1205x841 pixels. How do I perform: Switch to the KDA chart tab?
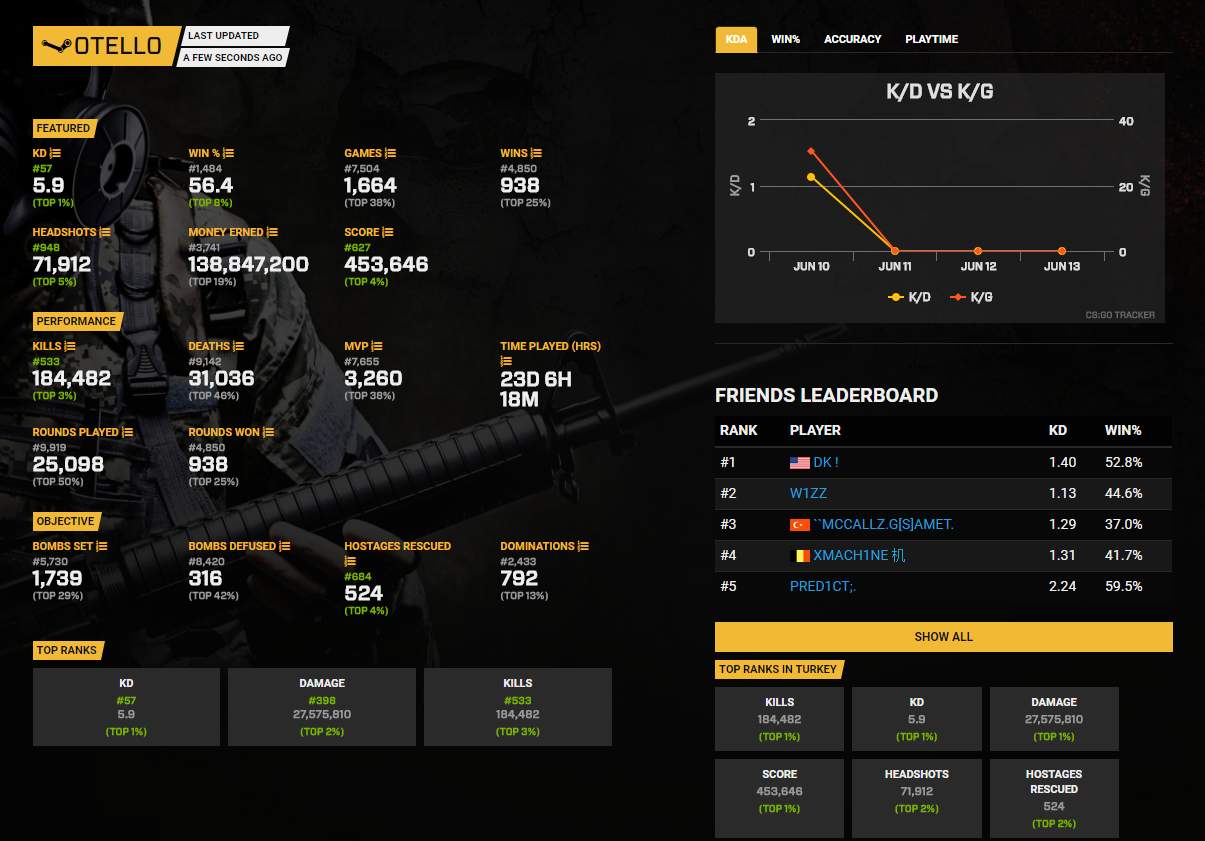point(736,39)
